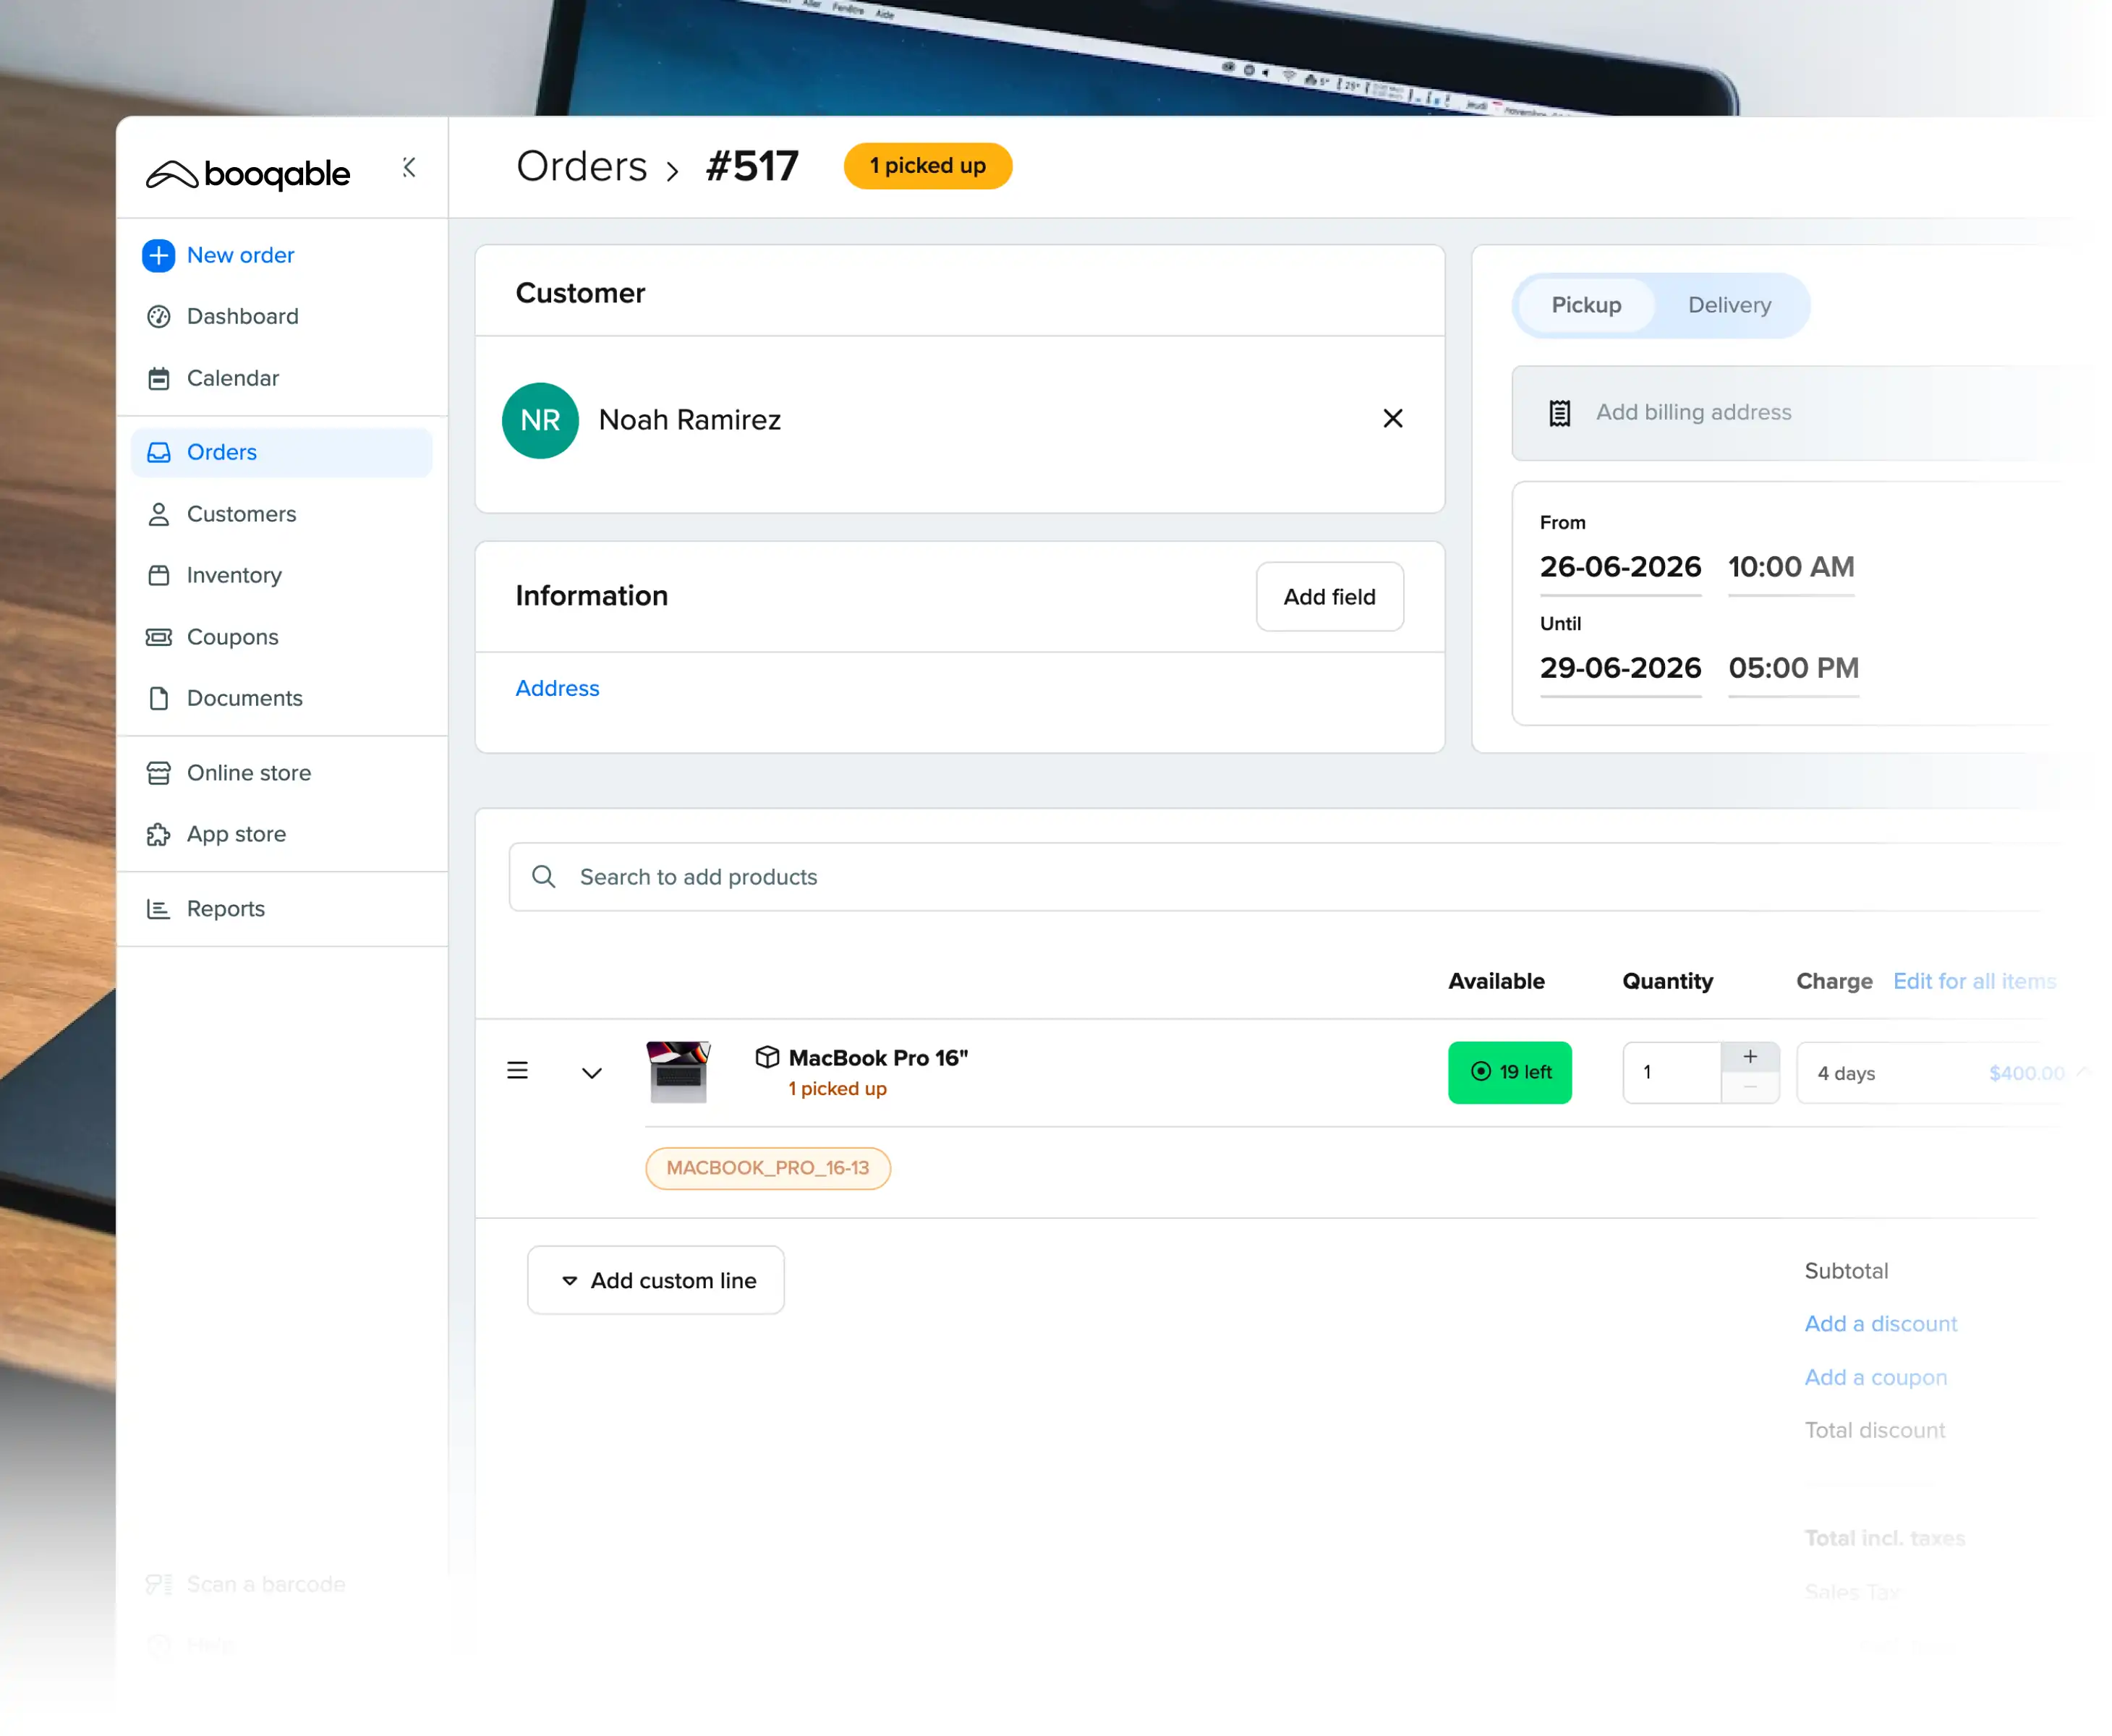2112x1736 pixels.
Task: Click the Calendar icon in sidebar
Action: (x=158, y=378)
